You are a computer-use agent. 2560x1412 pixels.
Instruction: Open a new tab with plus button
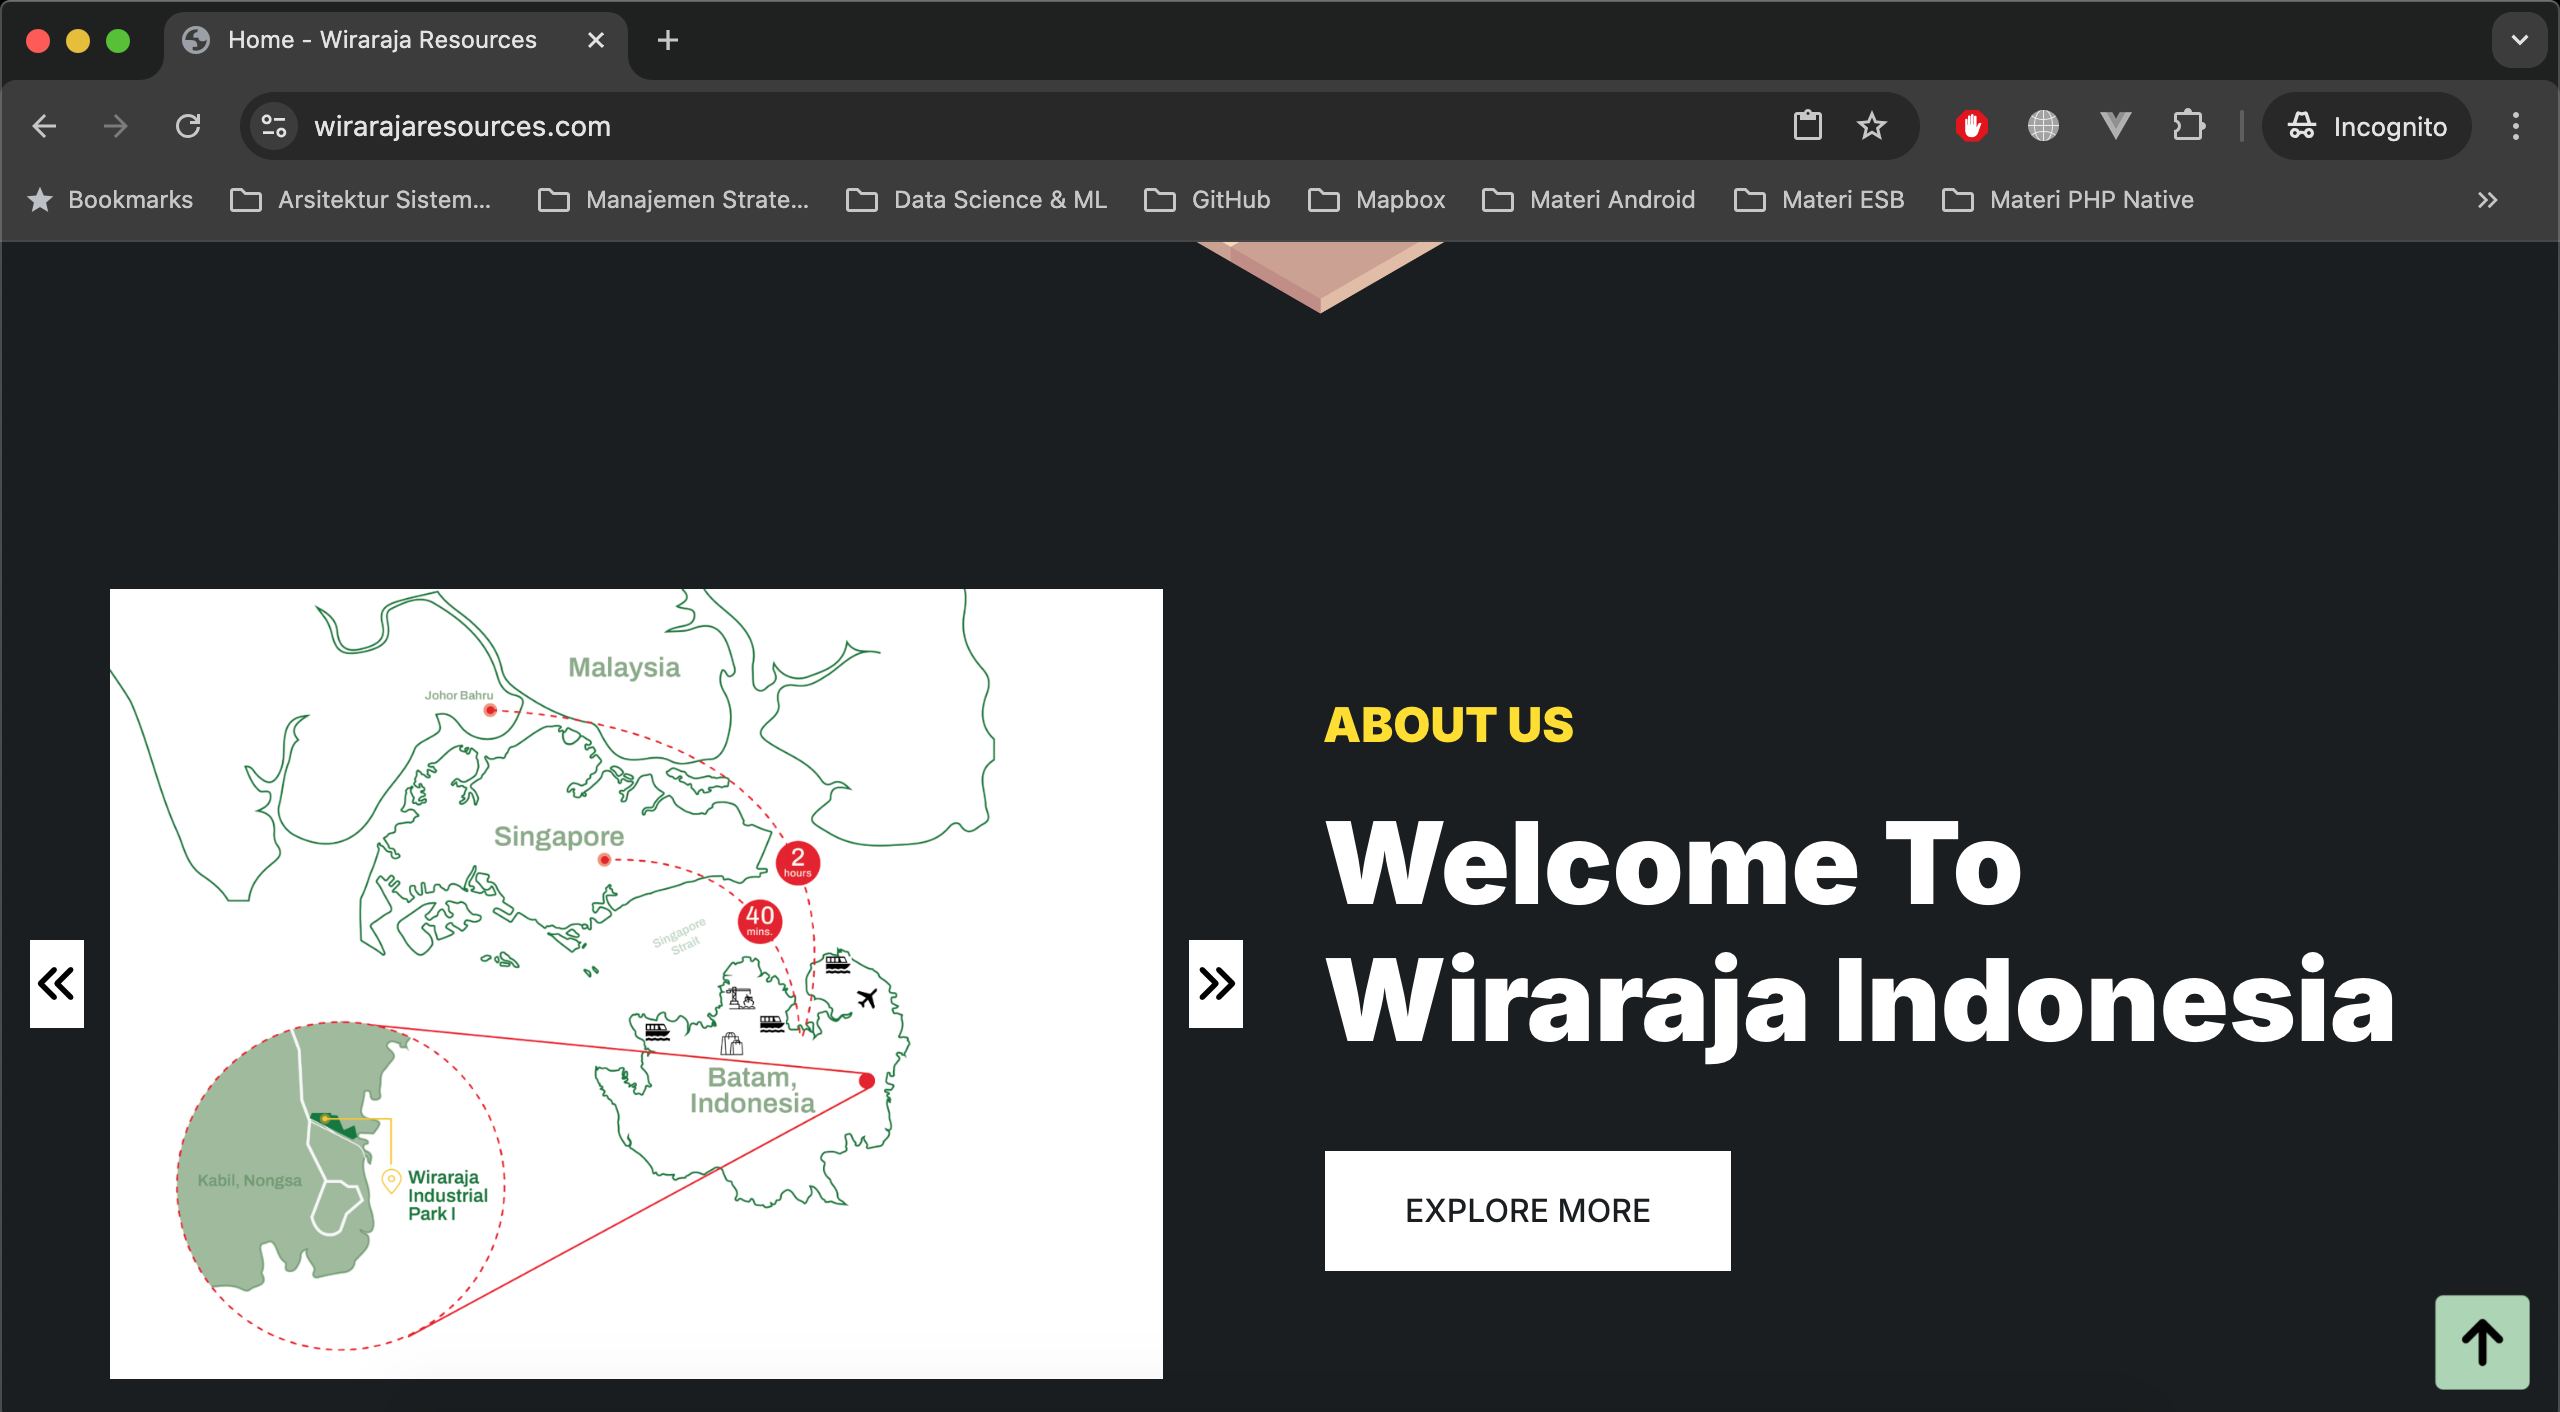point(668,40)
